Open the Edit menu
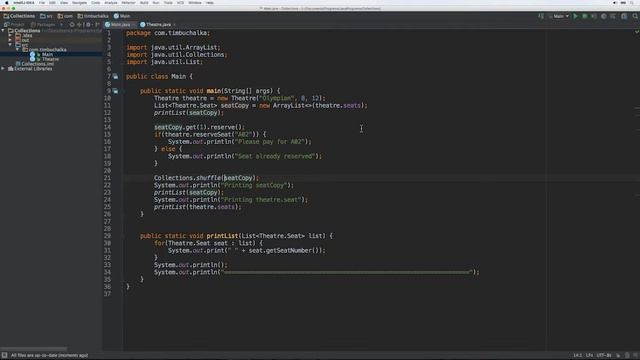This screenshot has width=640, height=360. click(x=52, y=2)
